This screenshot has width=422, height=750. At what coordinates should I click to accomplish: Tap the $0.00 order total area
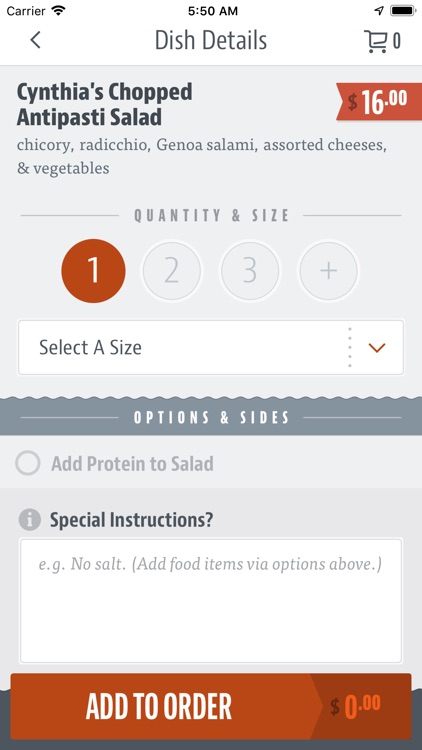coord(356,706)
